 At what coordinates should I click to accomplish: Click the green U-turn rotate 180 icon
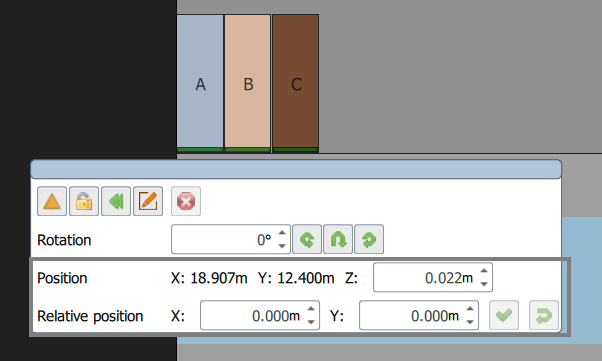coord(338,239)
